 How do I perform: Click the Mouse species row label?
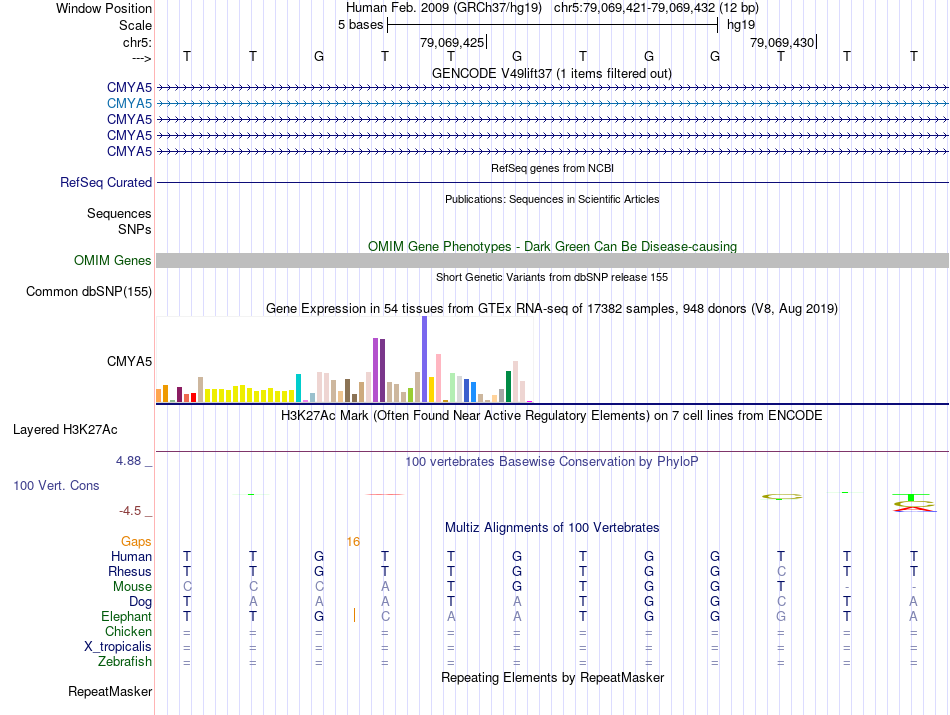tap(132, 587)
